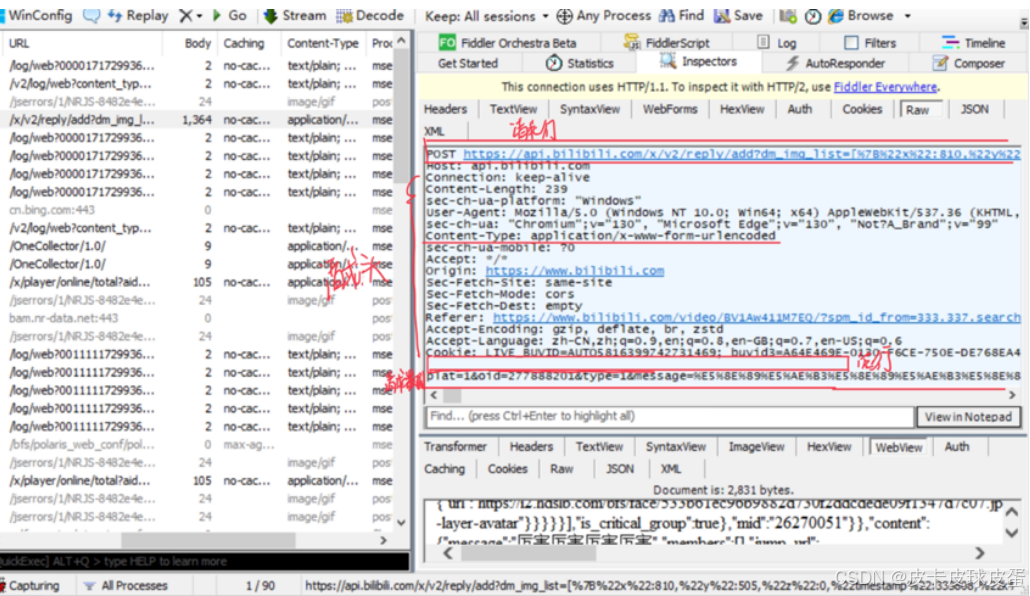Viewport: 1030px width, 596px height.
Task: Open the Filters tab
Action: [870, 43]
